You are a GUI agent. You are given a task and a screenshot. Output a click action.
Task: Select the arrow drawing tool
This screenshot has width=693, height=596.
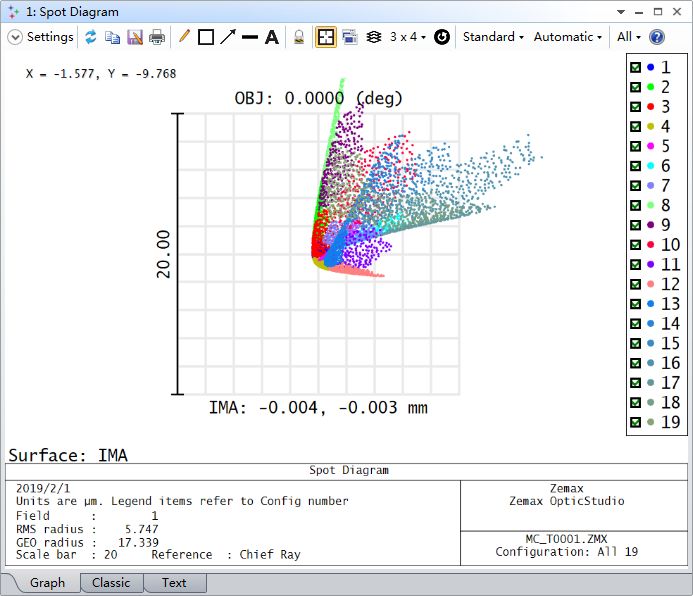(x=228, y=37)
